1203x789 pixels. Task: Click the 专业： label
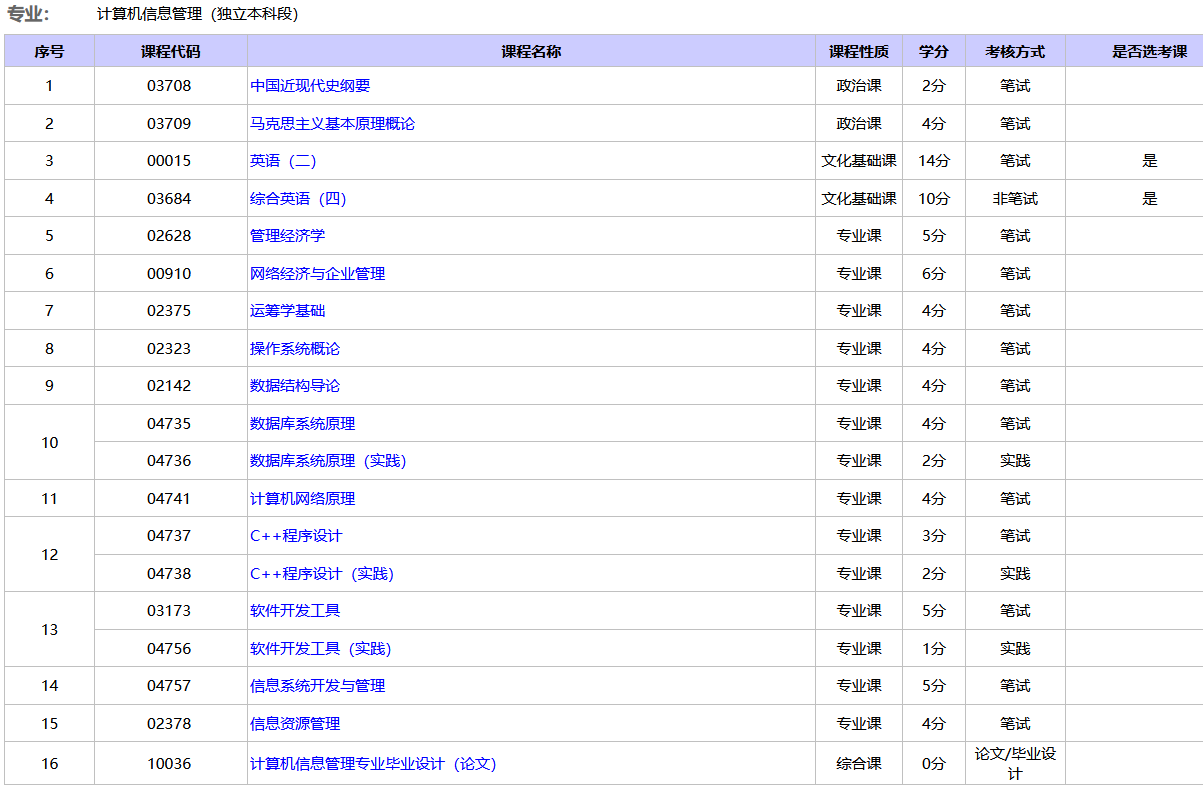28,14
